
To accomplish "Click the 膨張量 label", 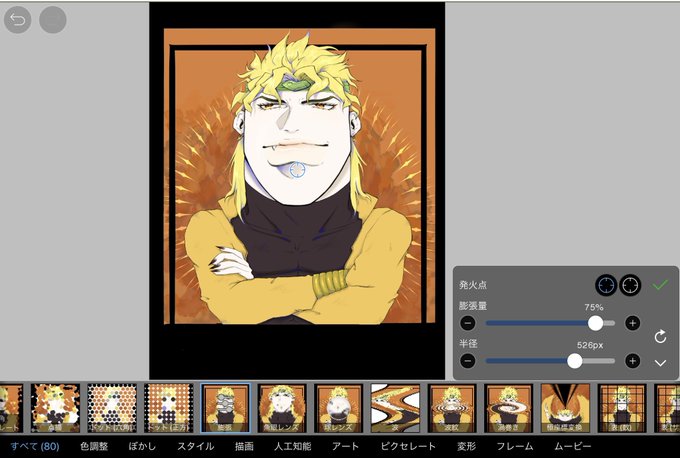I will tap(473, 306).
